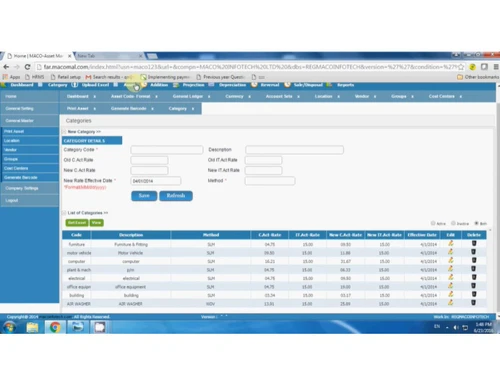500x375 pixels.
Task: Select the Both radio filter
Action: 476,223
